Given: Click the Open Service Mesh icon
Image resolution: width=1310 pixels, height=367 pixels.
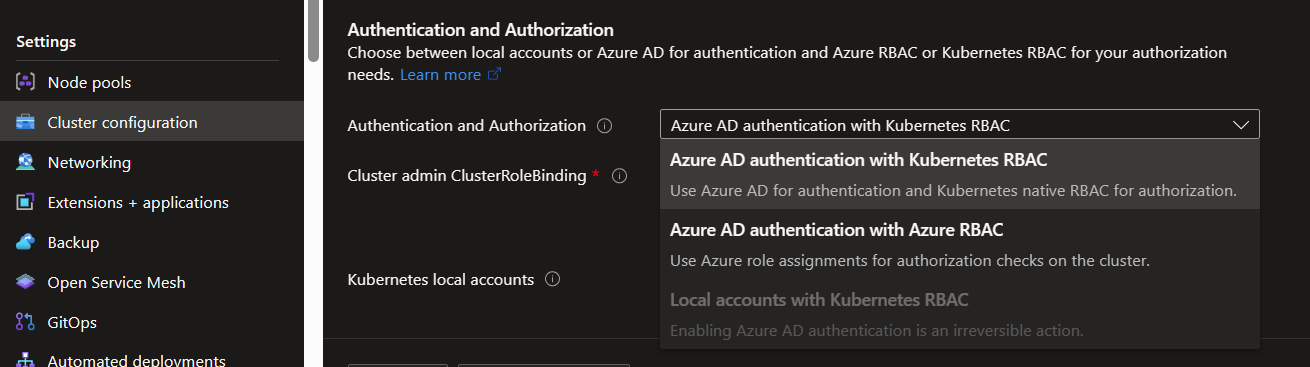Looking at the screenshot, I should tap(26, 282).
